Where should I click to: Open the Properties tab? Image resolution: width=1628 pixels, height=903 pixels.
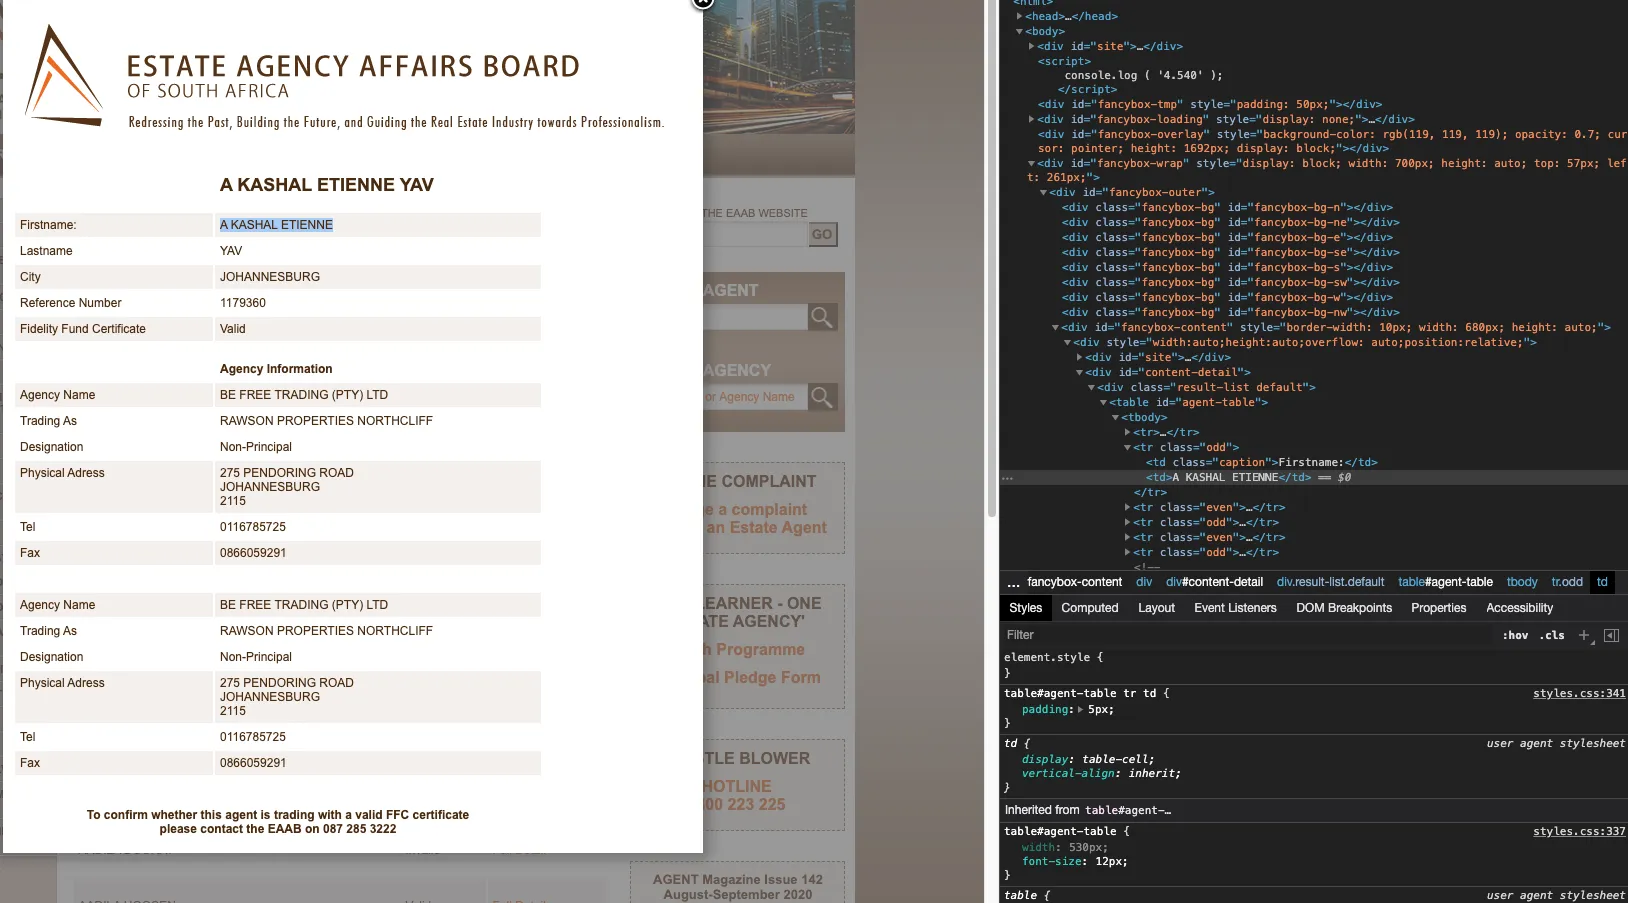tap(1438, 608)
